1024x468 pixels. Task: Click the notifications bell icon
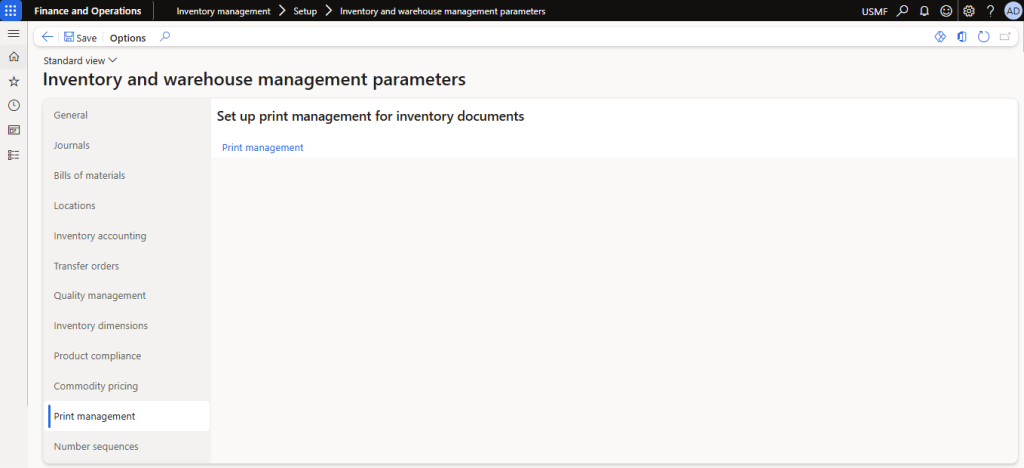click(x=924, y=11)
